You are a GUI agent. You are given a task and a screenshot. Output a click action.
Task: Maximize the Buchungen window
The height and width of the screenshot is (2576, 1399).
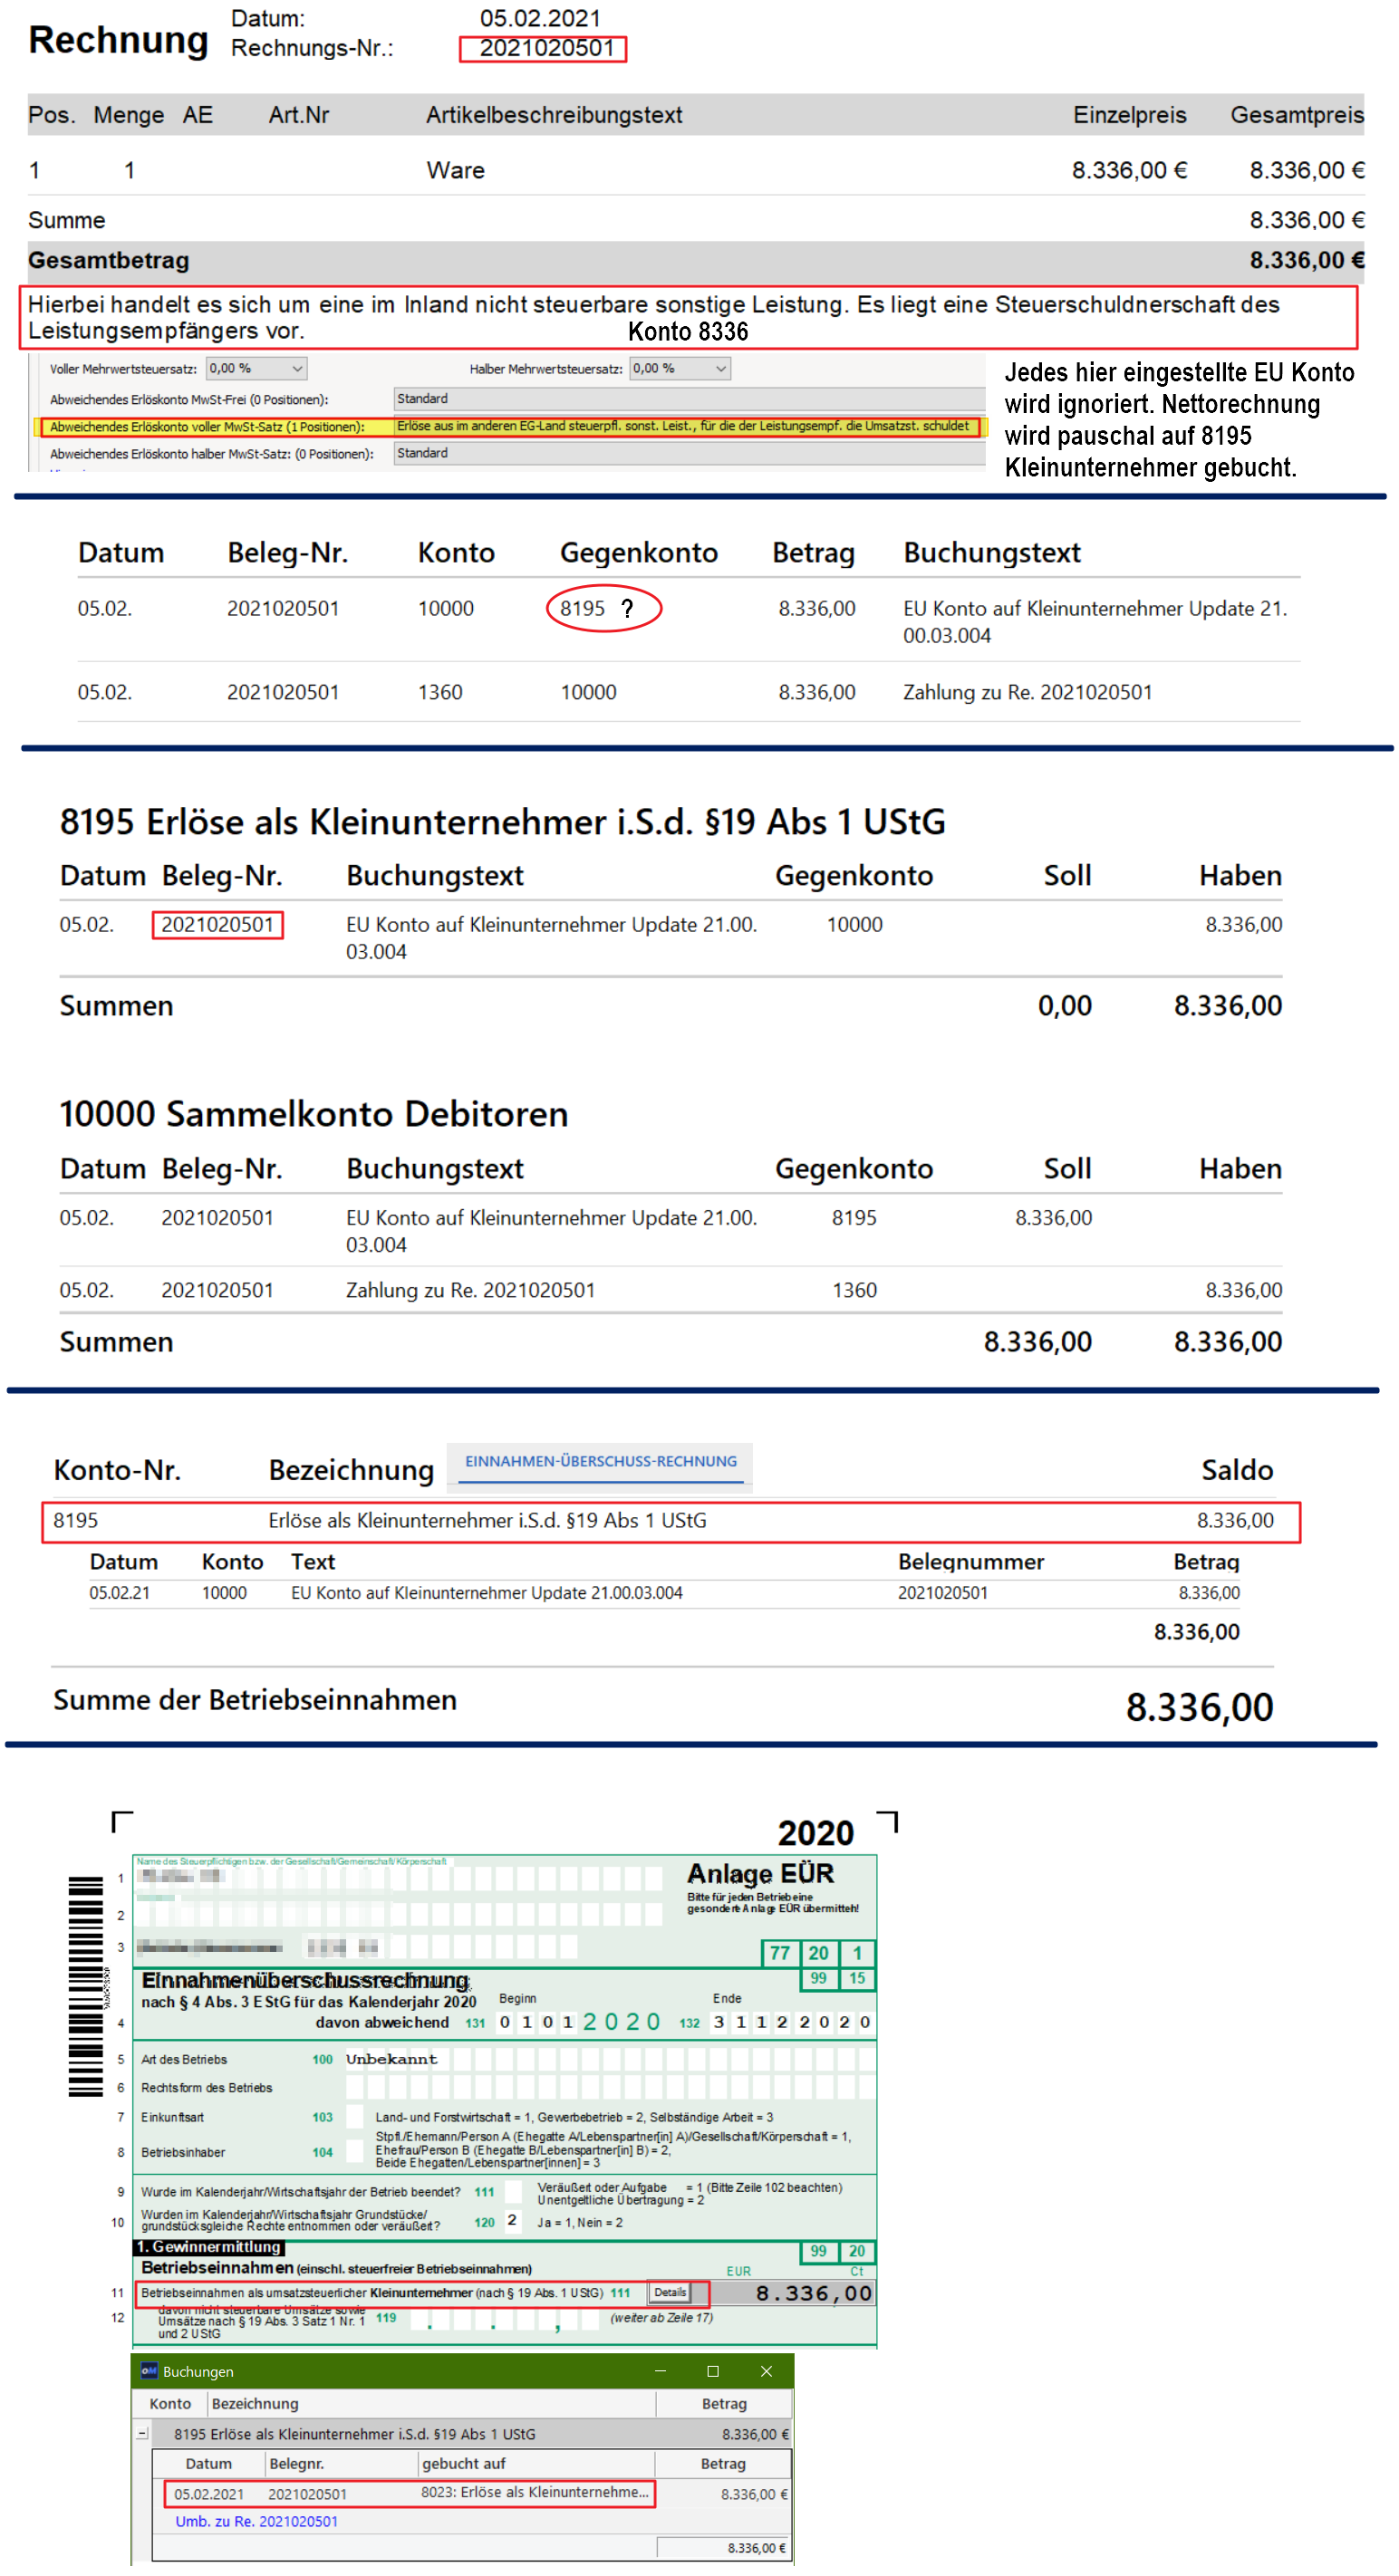click(x=713, y=2371)
